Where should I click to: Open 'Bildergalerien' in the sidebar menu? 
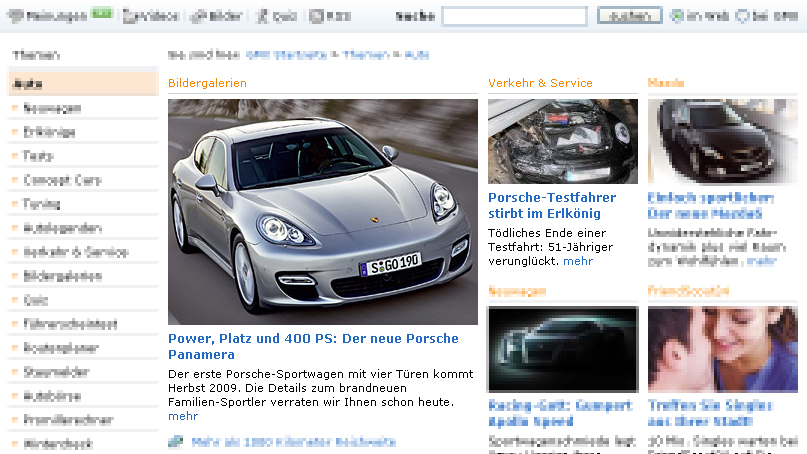click(63, 276)
